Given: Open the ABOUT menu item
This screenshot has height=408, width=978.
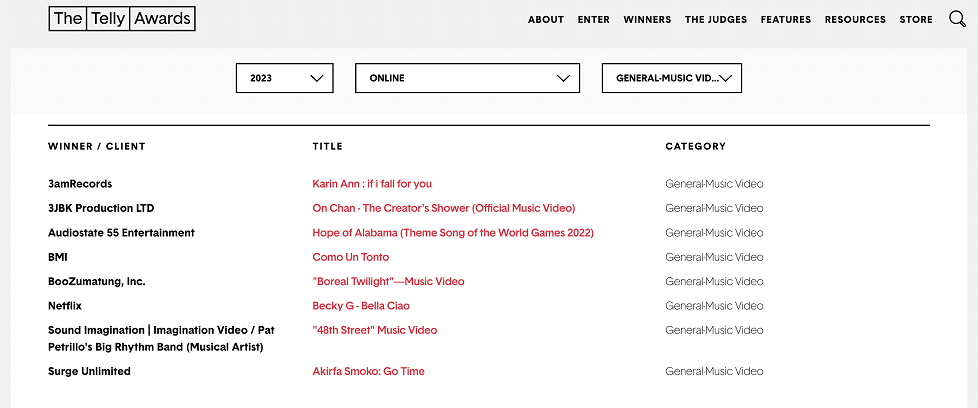Looking at the screenshot, I should point(546,20).
